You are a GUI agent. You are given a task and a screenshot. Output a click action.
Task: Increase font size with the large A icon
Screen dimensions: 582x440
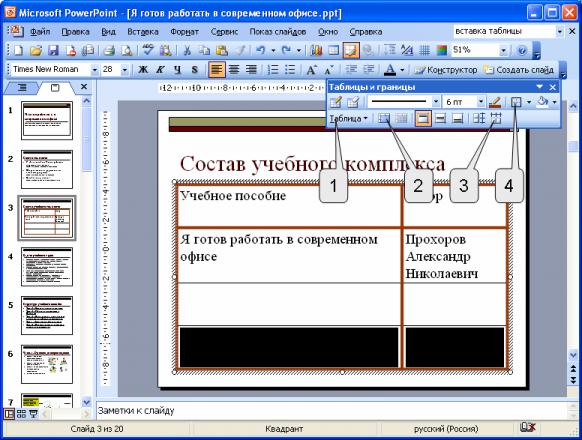pyautogui.click(x=311, y=69)
